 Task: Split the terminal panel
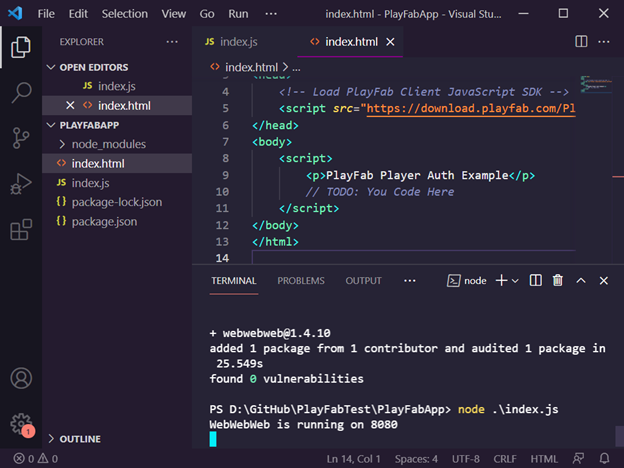pyautogui.click(x=535, y=281)
